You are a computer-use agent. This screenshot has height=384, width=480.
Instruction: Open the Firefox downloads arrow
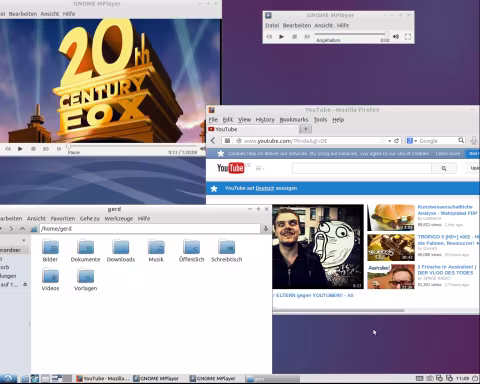click(x=474, y=141)
